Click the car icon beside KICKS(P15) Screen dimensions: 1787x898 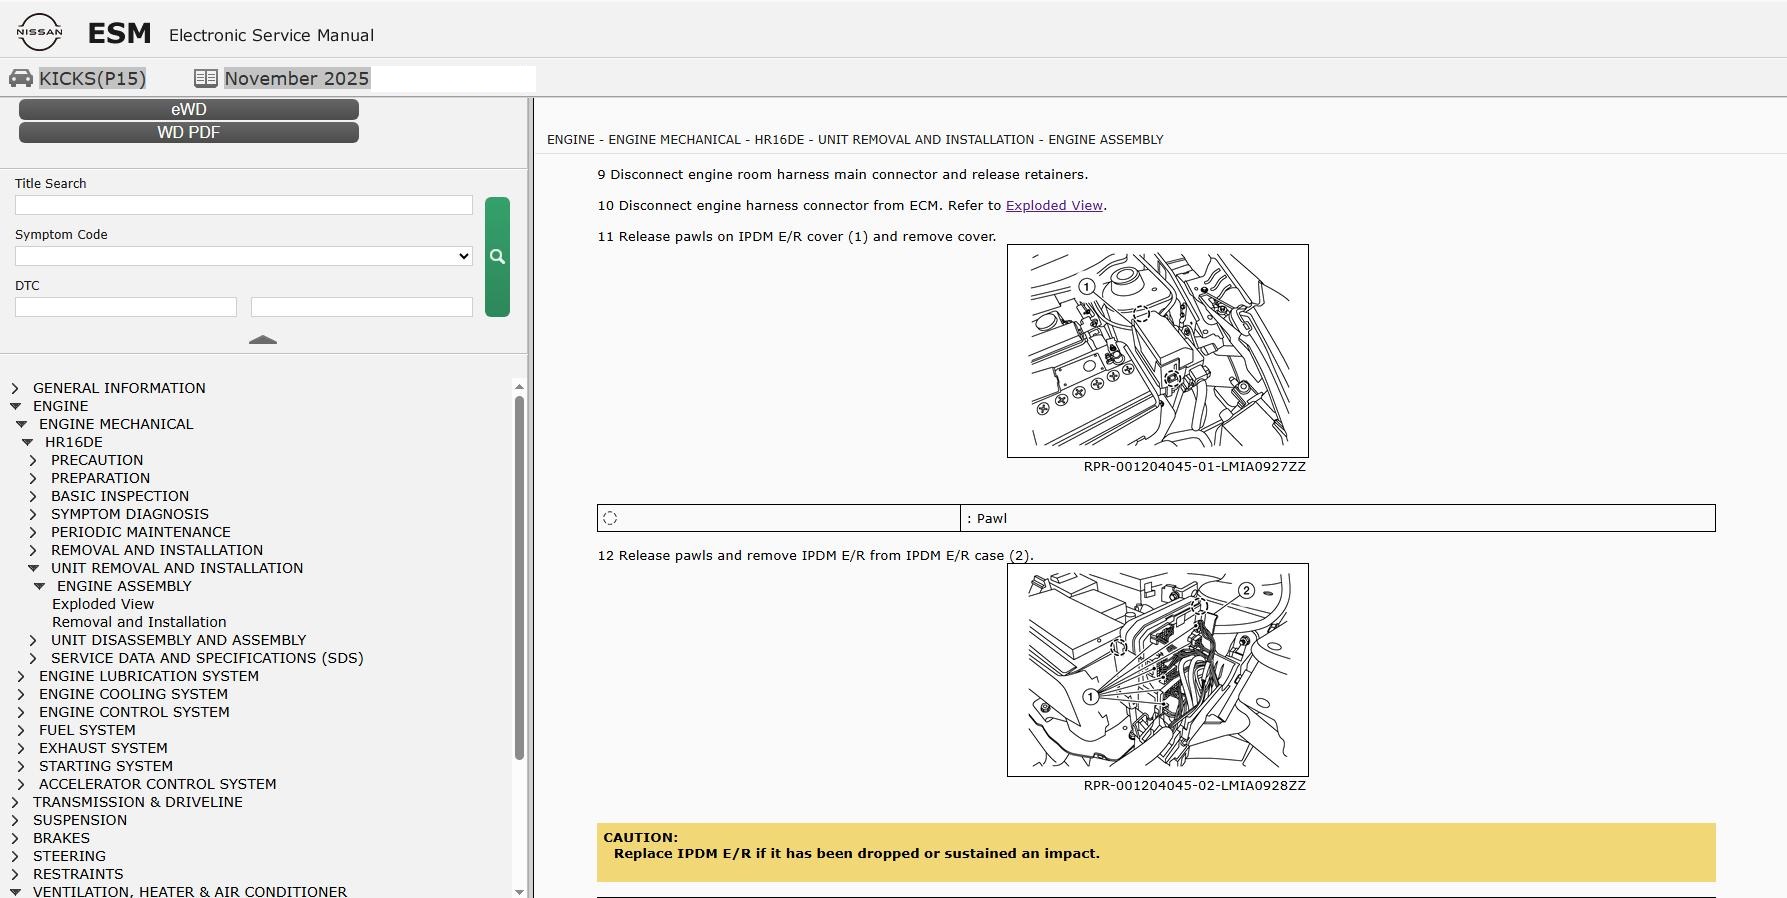pos(20,78)
